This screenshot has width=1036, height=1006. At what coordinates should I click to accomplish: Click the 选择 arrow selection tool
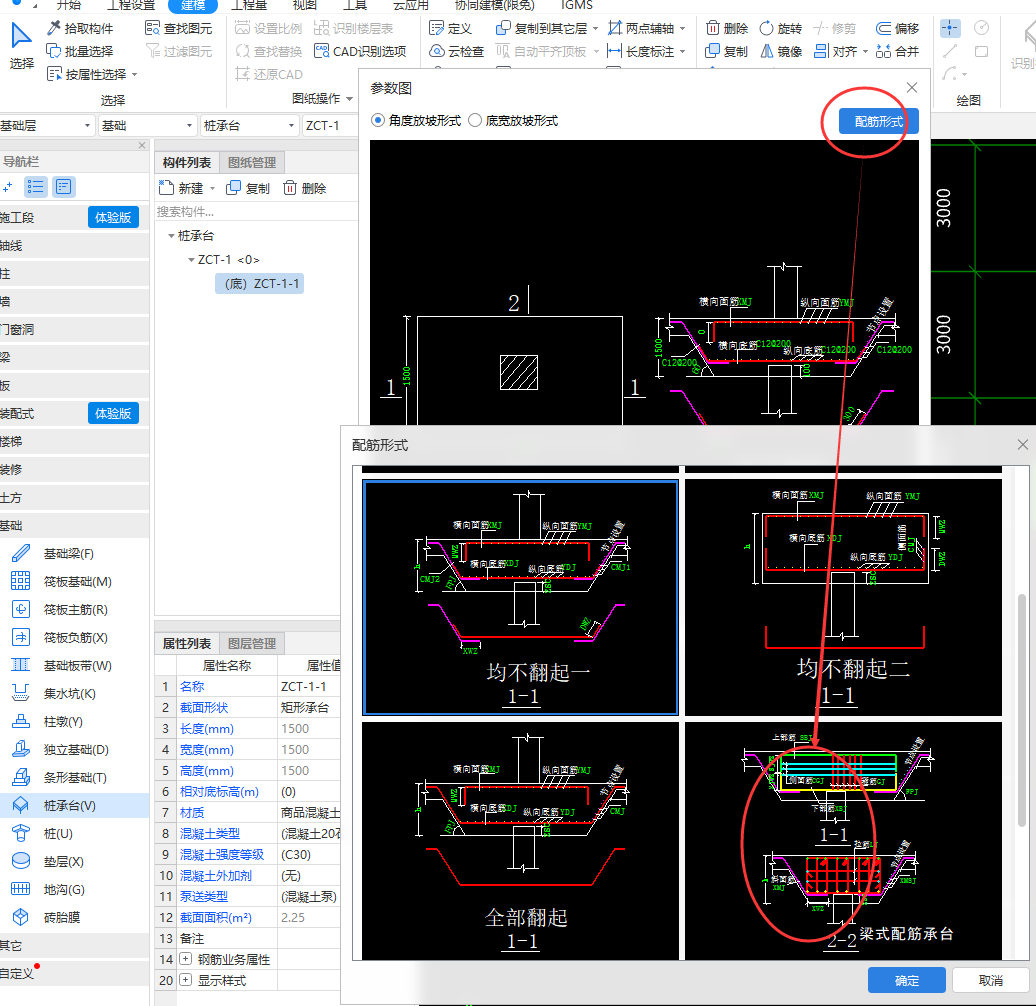point(21,45)
